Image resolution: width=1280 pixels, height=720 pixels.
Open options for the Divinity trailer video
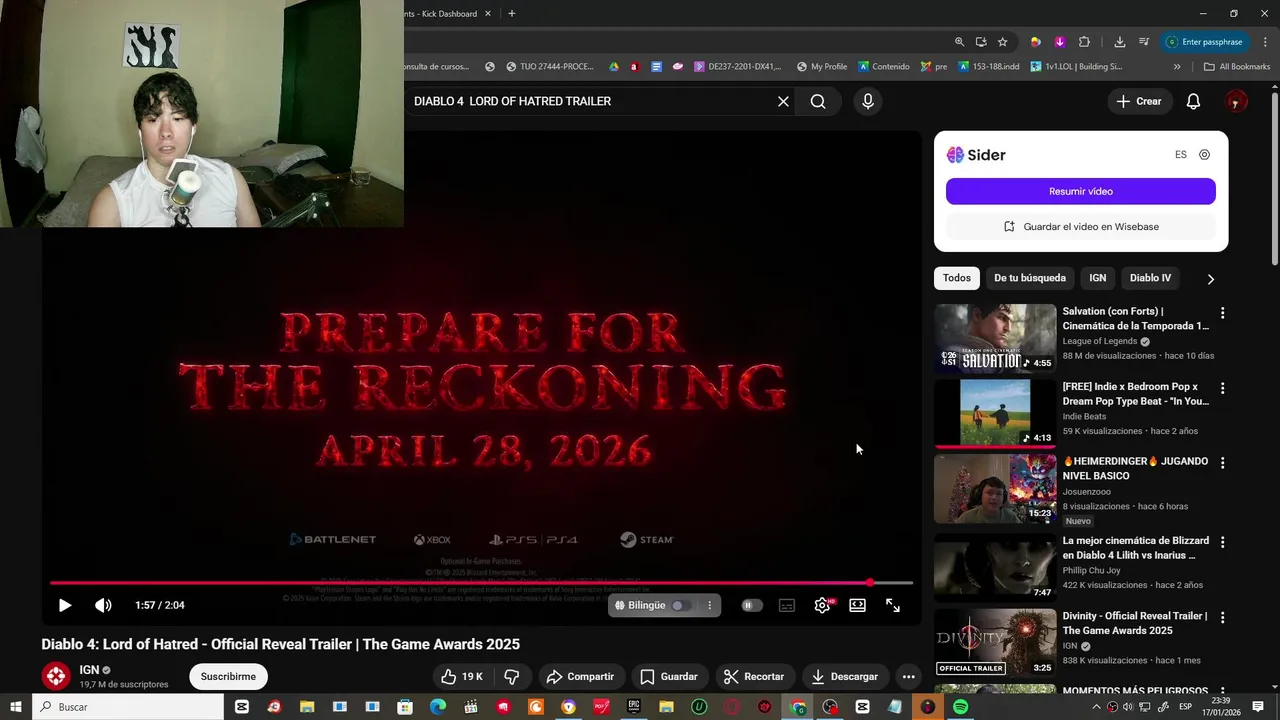[1222, 617]
